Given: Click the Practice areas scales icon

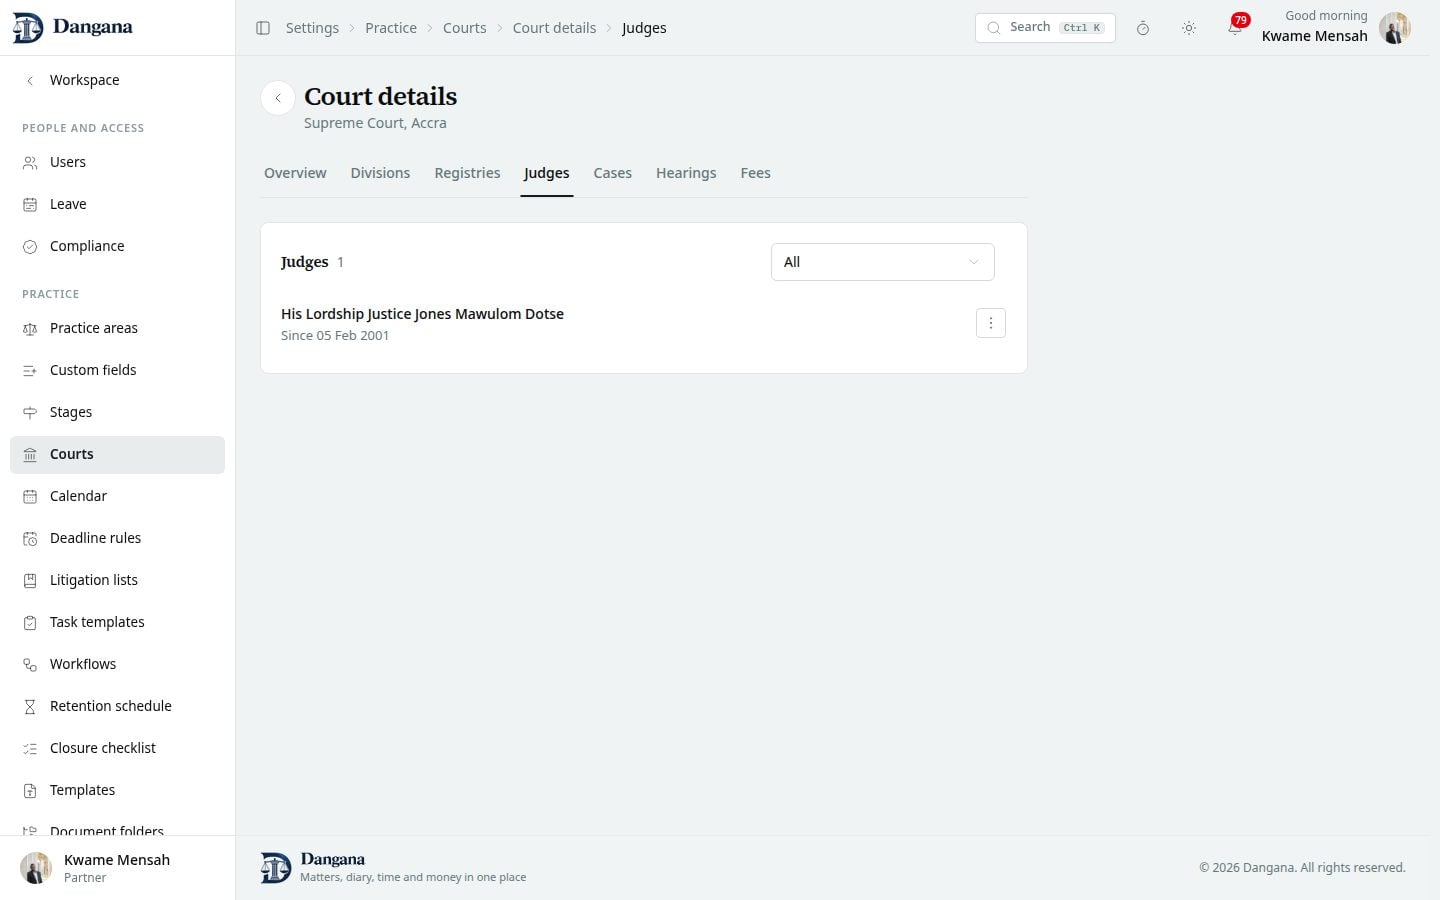Looking at the screenshot, I should (x=30, y=328).
